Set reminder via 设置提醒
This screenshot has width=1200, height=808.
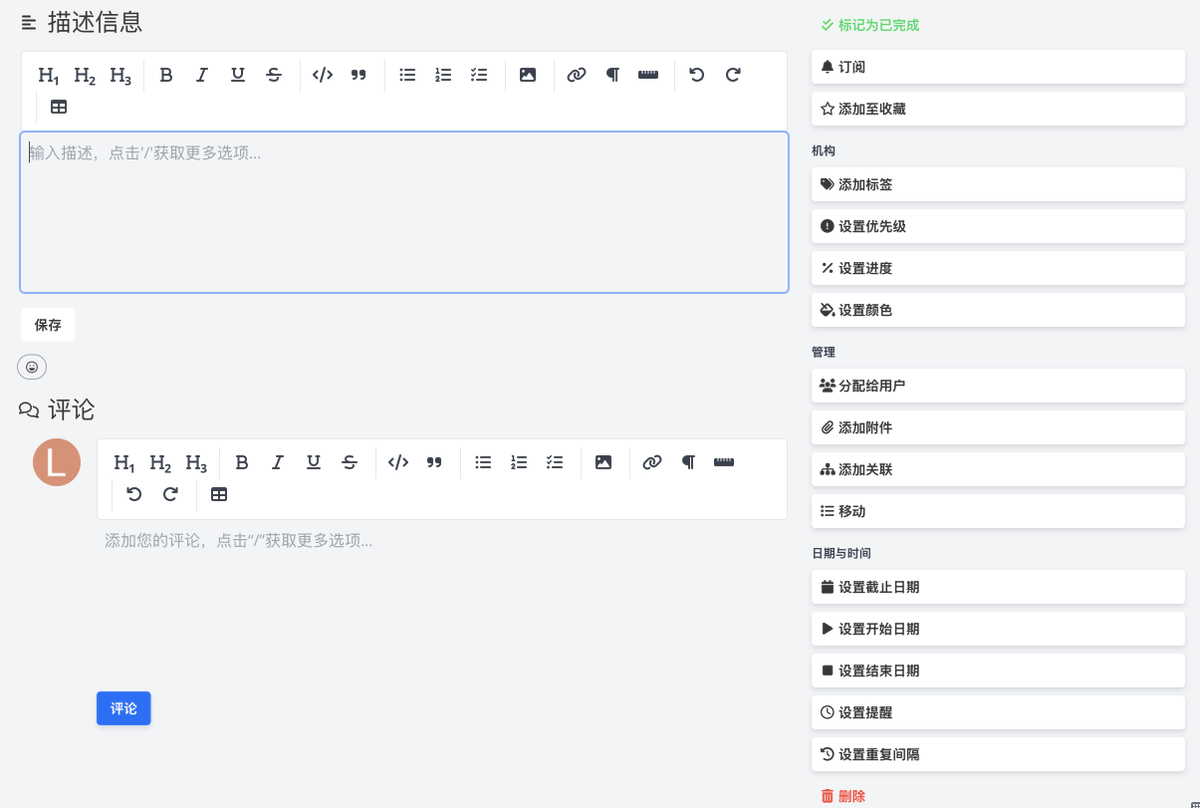(x=998, y=713)
